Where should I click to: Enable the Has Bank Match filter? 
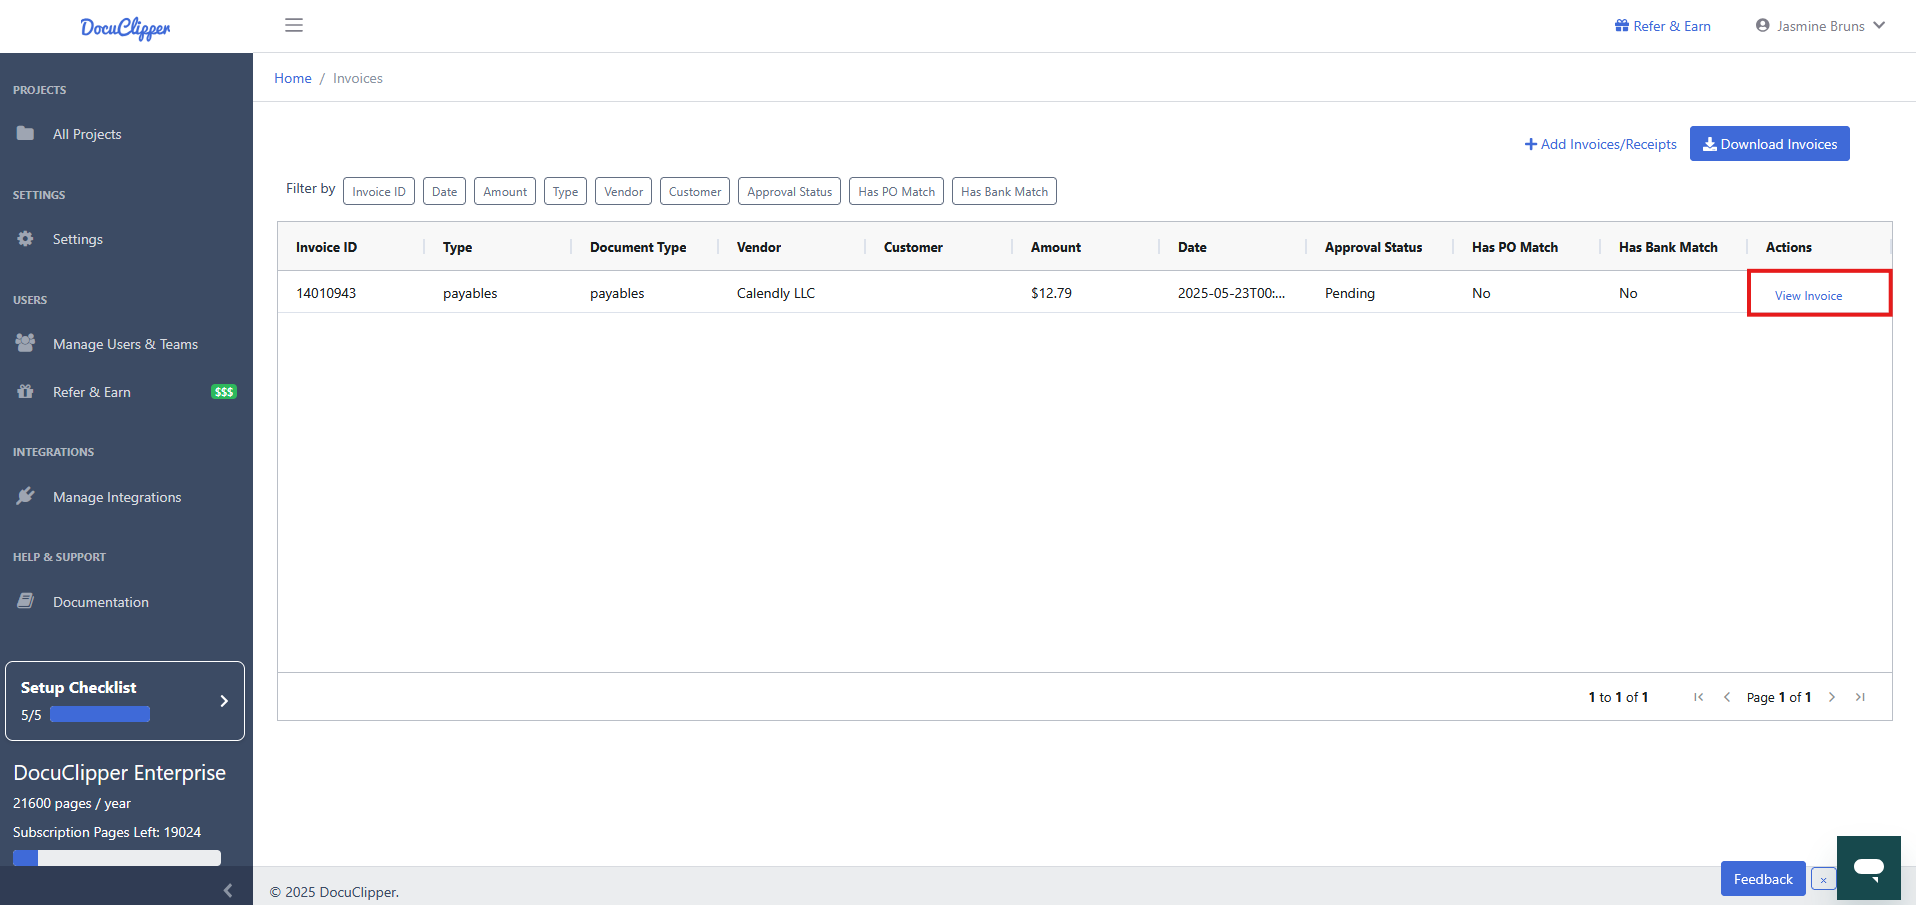click(1004, 191)
